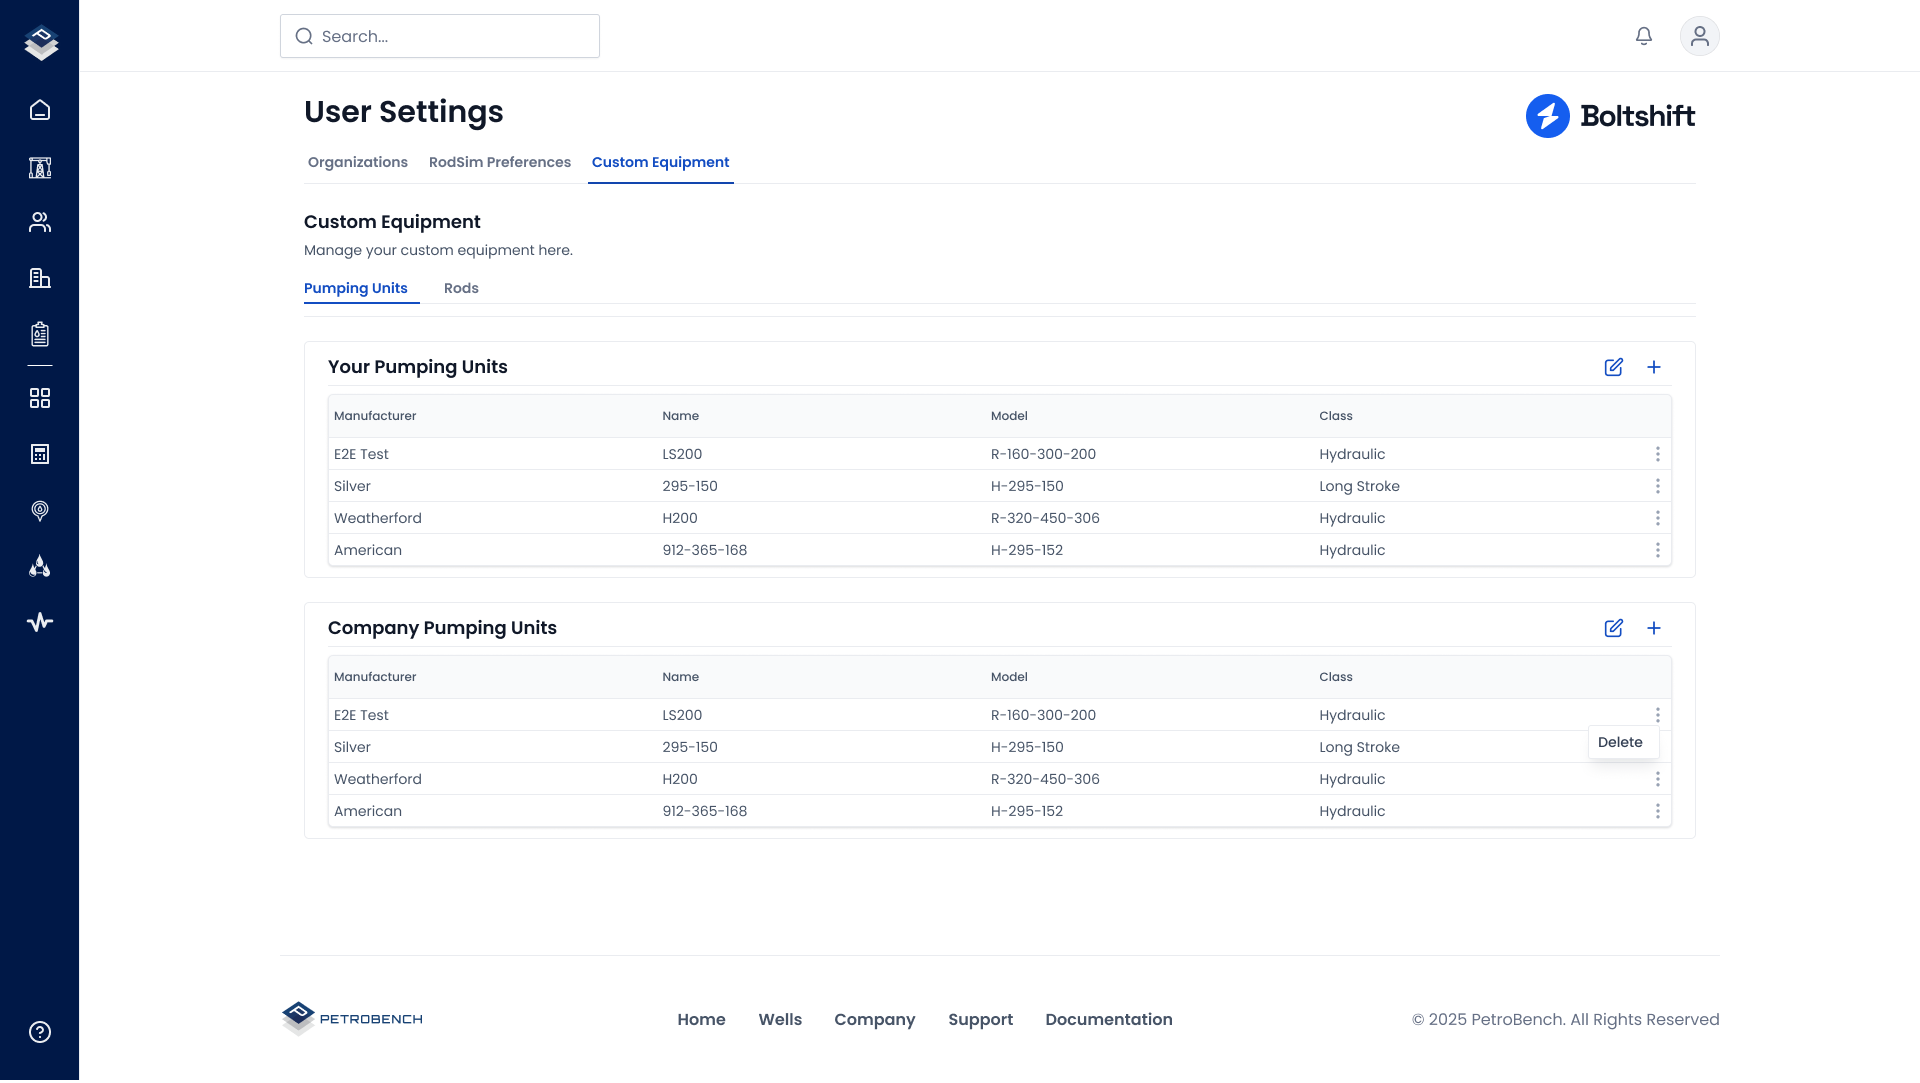The image size is (1920, 1083).
Task: Edit Your Pumping Units with pencil icon
Action: (1613, 367)
